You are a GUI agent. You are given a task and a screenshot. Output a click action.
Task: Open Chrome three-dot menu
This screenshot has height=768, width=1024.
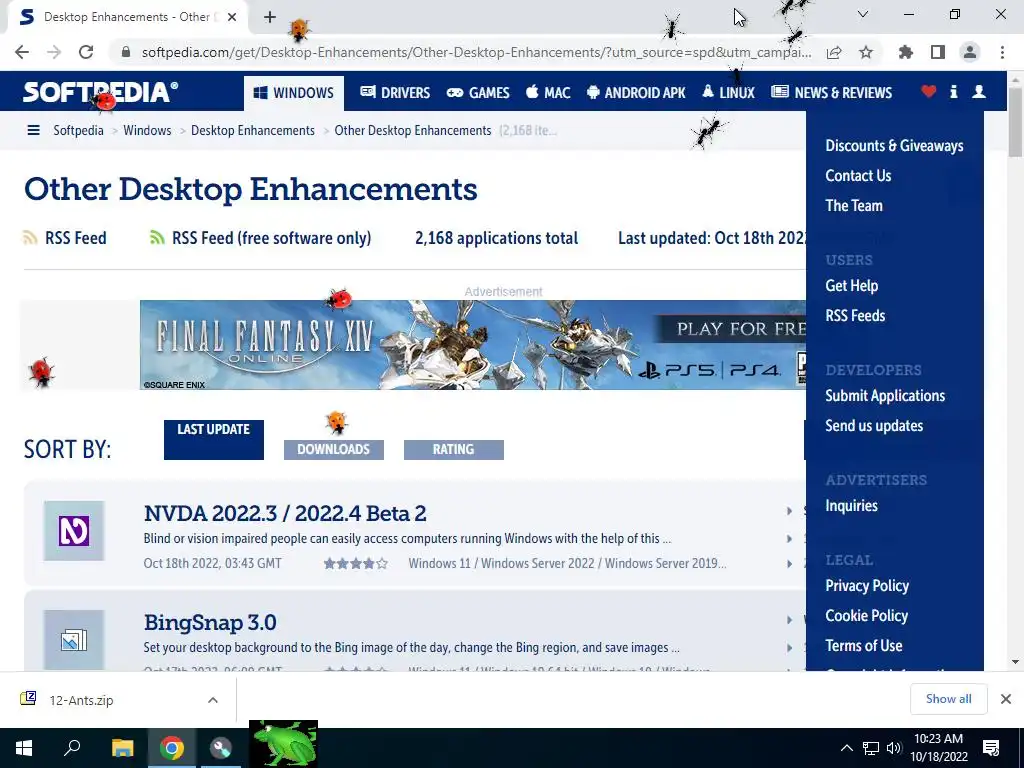(1002, 52)
